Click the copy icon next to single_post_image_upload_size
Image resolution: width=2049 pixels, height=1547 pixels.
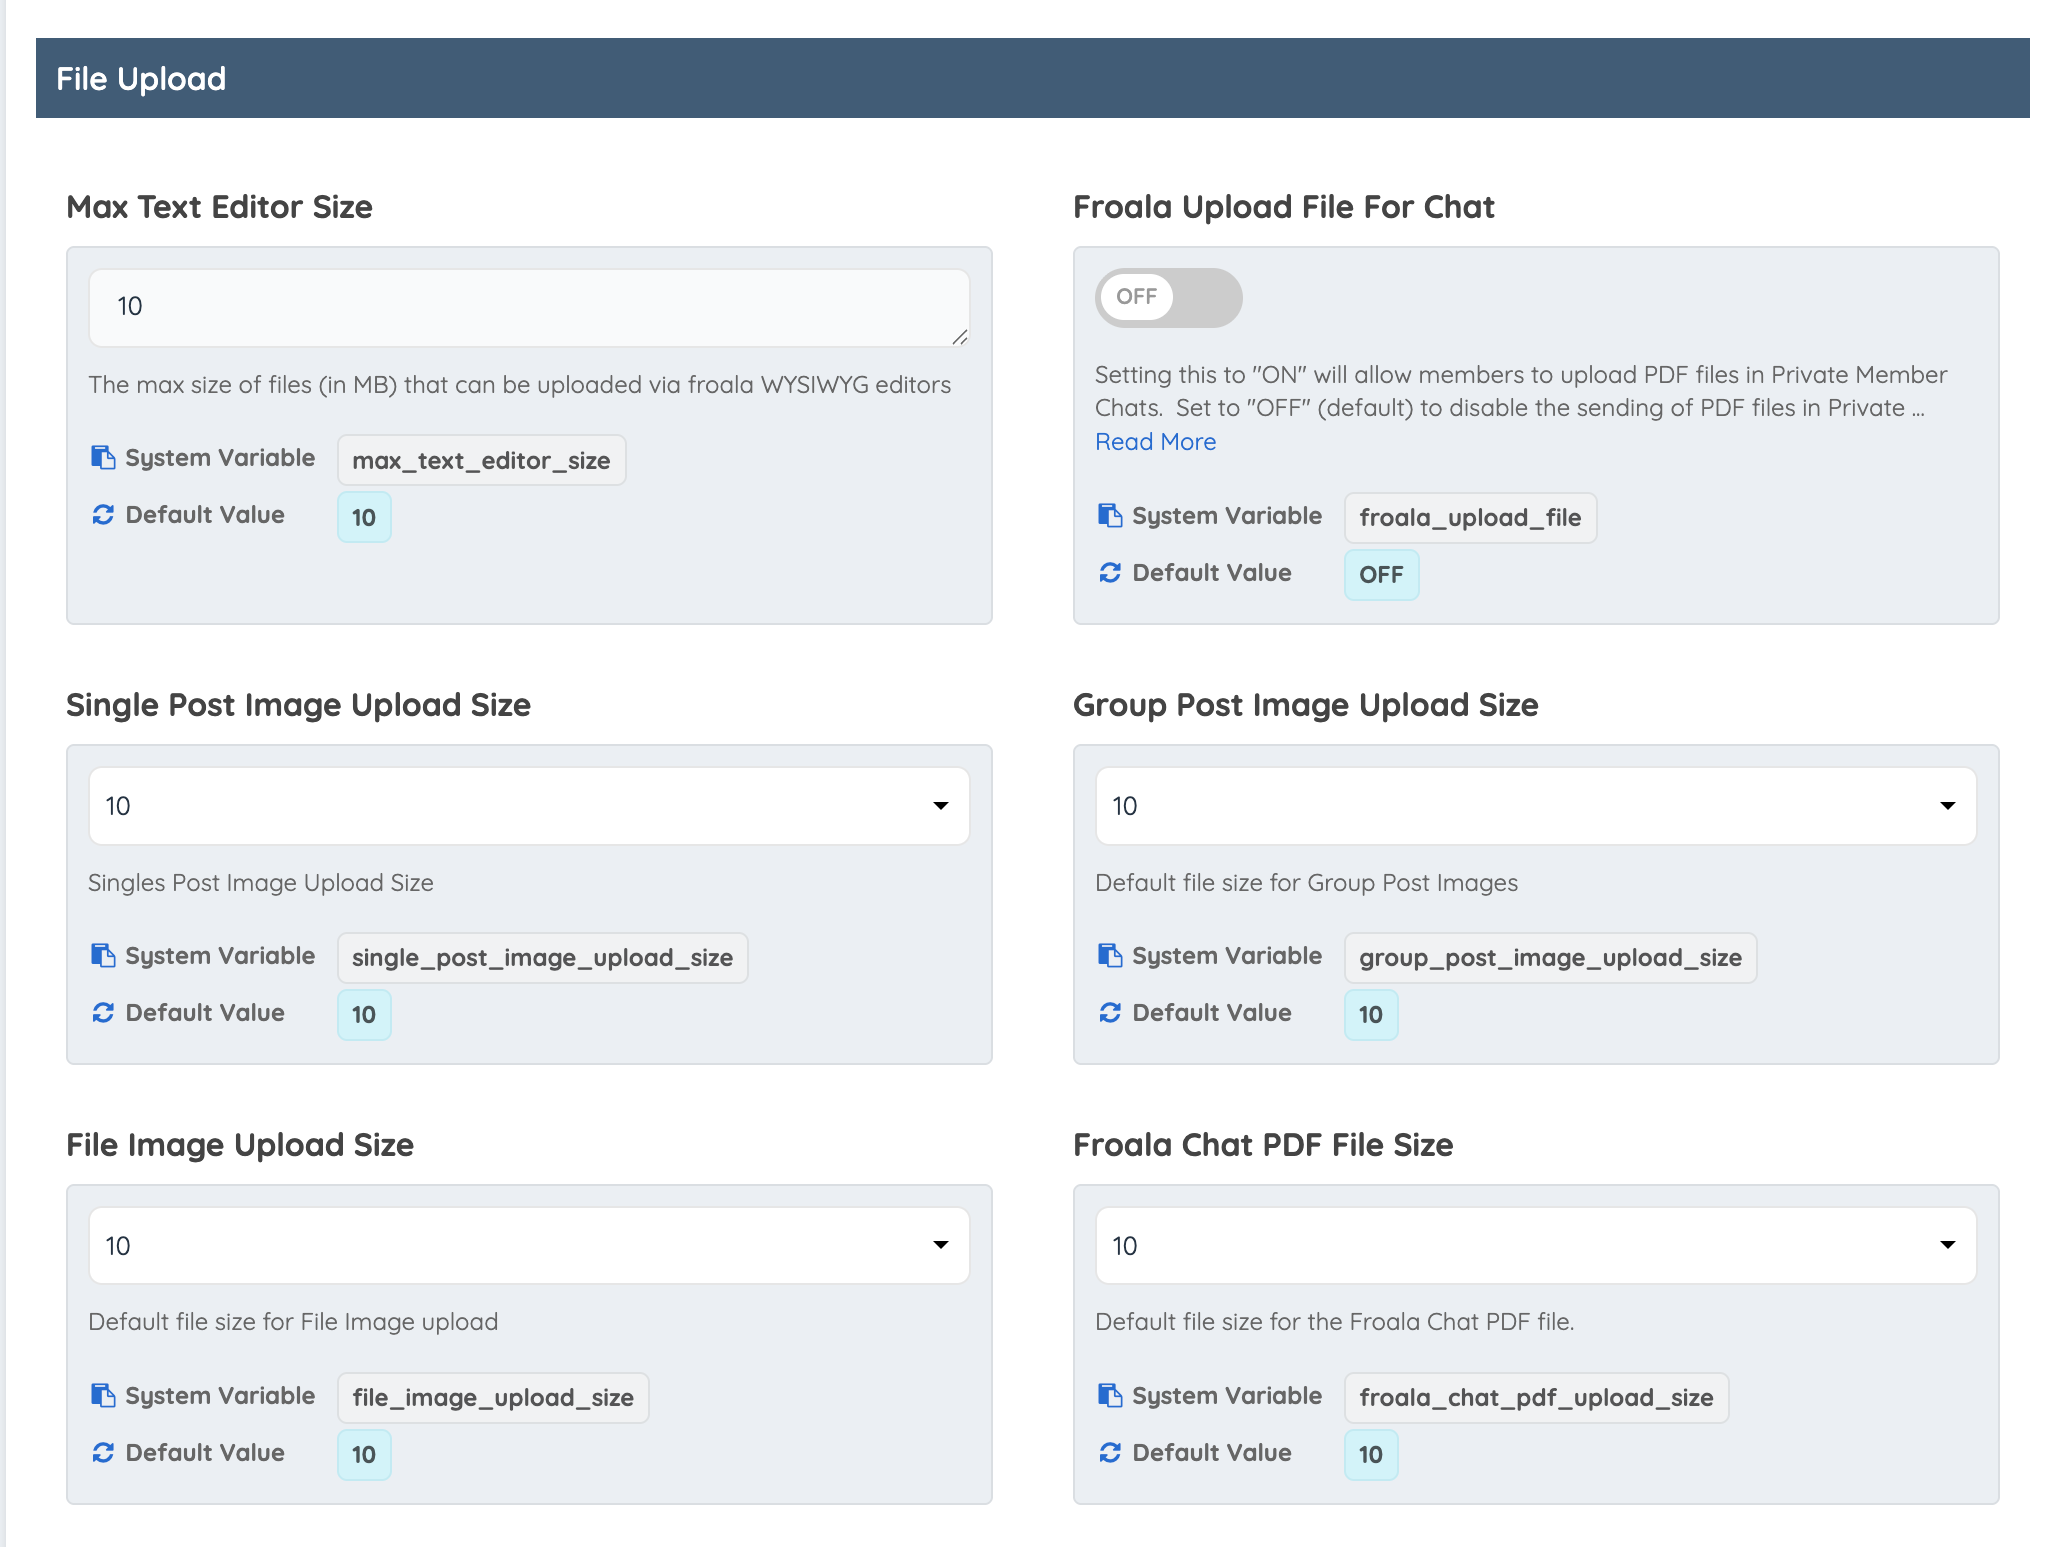pyautogui.click(x=103, y=956)
